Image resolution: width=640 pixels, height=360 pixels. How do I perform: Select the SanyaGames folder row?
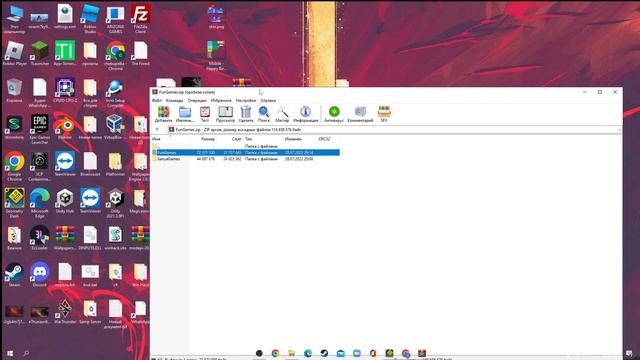click(x=245, y=159)
